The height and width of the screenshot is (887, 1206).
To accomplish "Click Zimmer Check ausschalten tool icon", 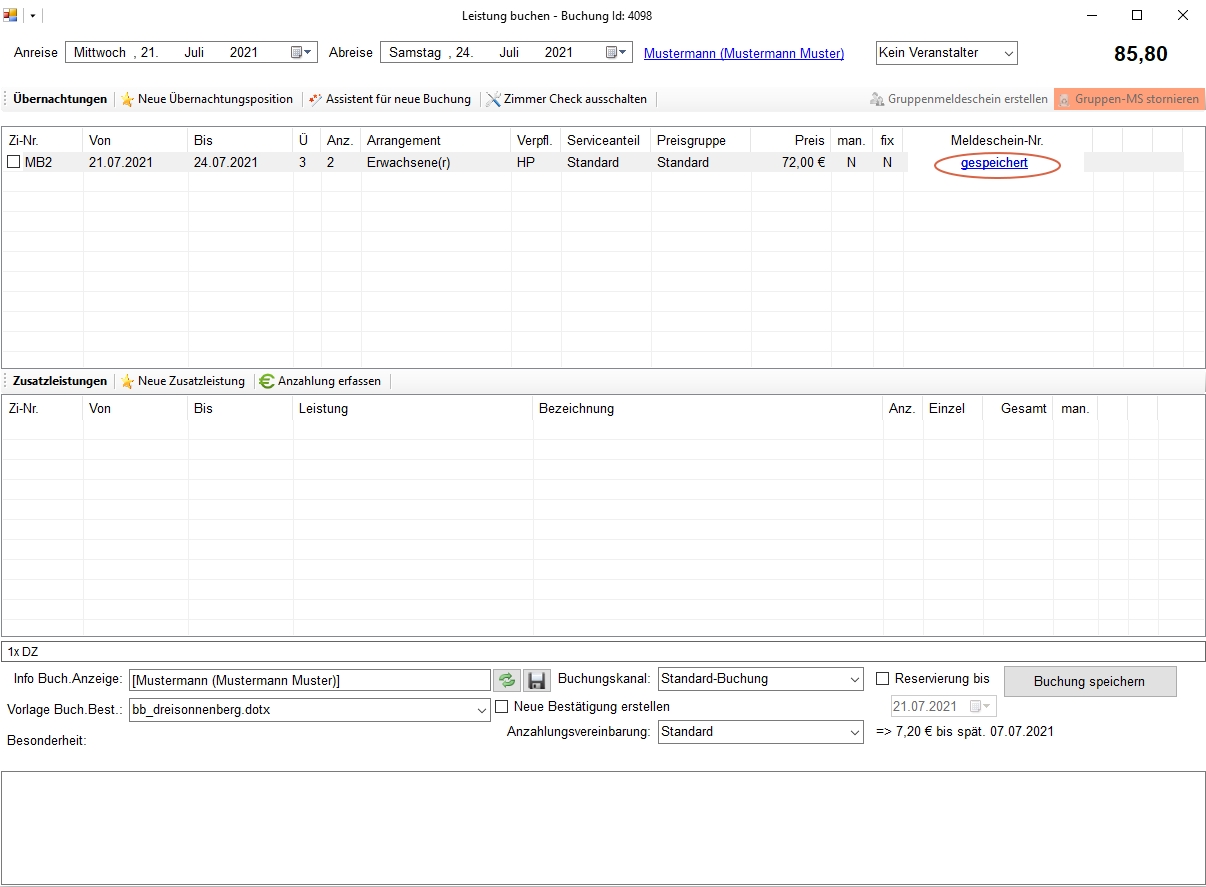I will click(x=494, y=100).
